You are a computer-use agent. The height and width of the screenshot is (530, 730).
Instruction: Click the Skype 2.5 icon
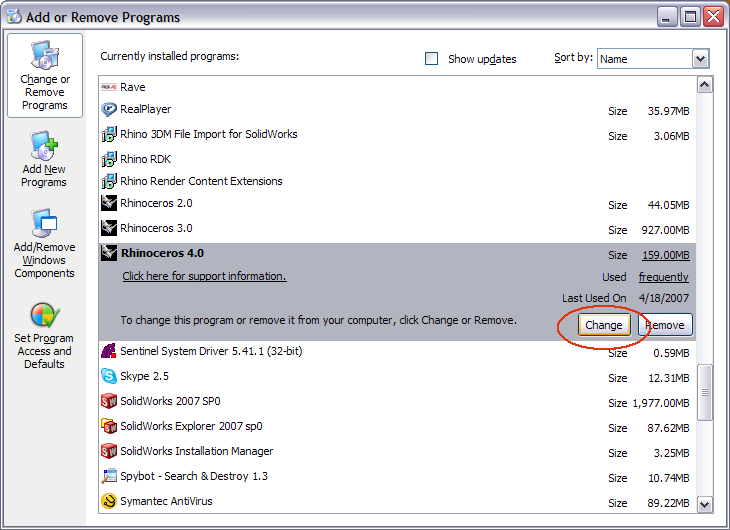108,376
